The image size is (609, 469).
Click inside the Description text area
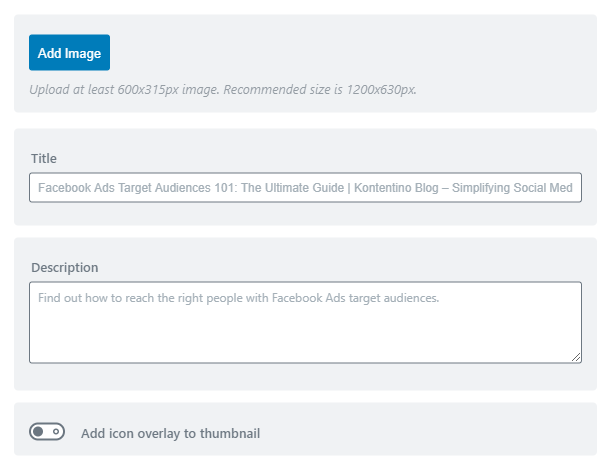click(x=305, y=322)
